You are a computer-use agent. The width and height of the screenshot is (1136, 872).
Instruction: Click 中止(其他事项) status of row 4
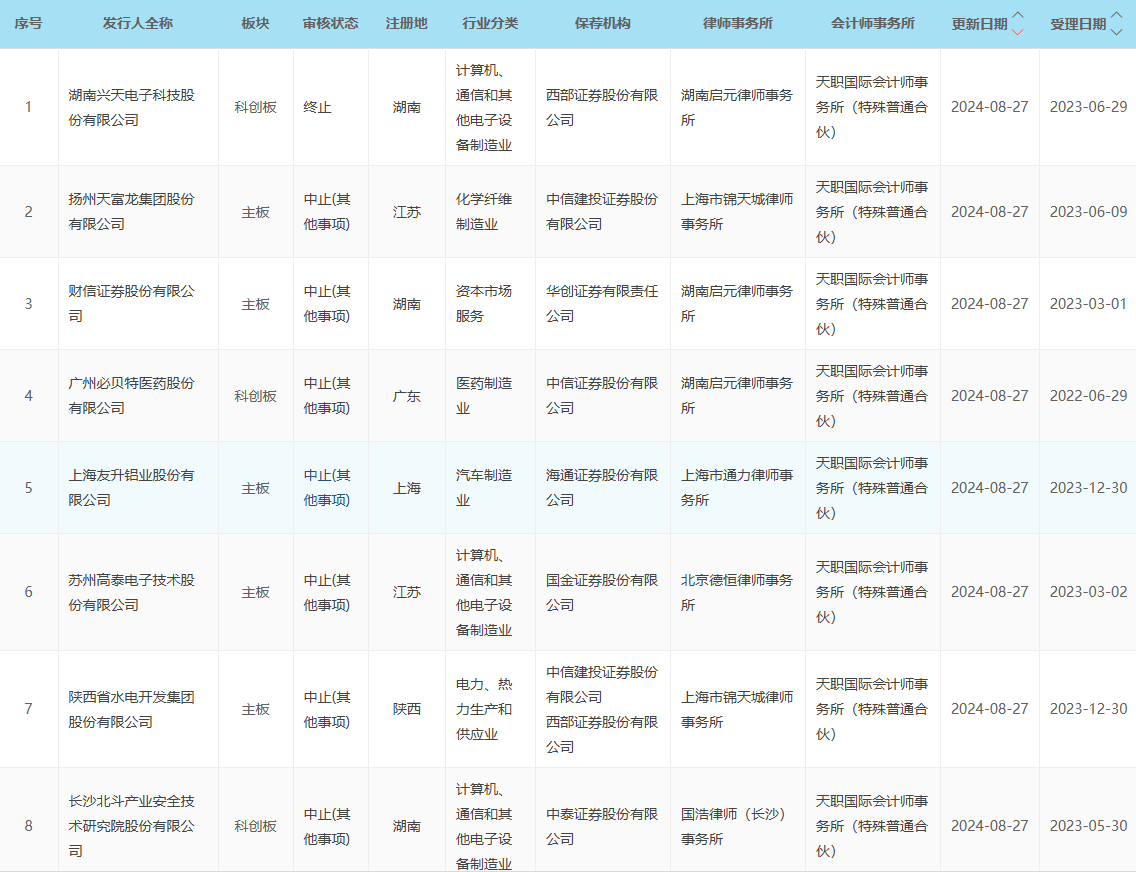tap(330, 395)
